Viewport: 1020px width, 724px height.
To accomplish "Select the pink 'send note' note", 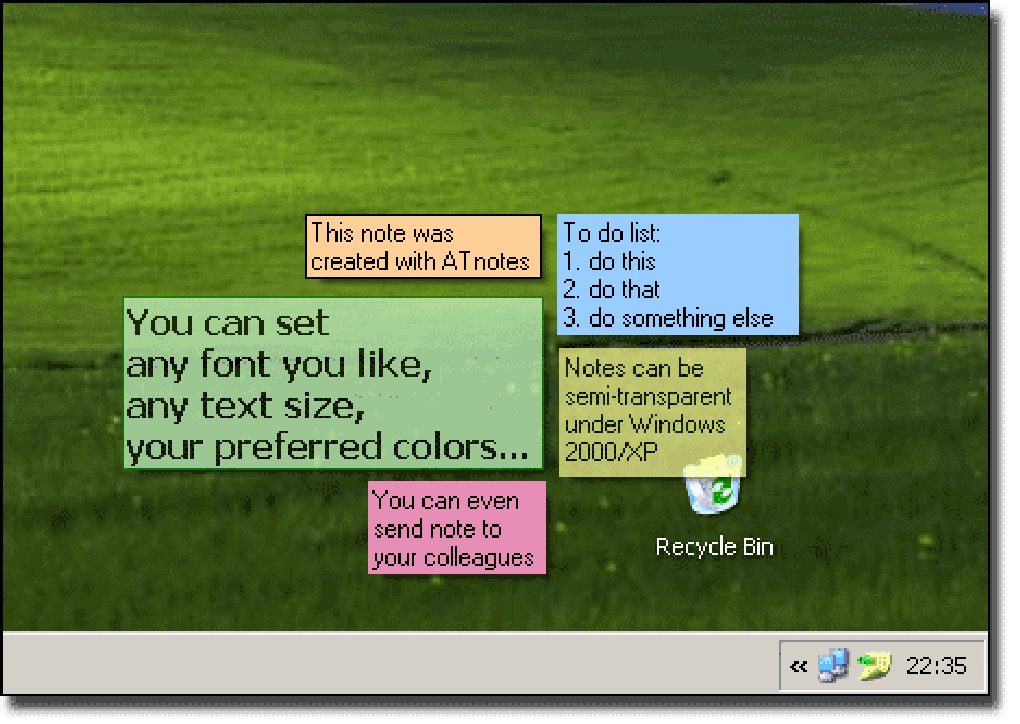I will (x=457, y=528).
